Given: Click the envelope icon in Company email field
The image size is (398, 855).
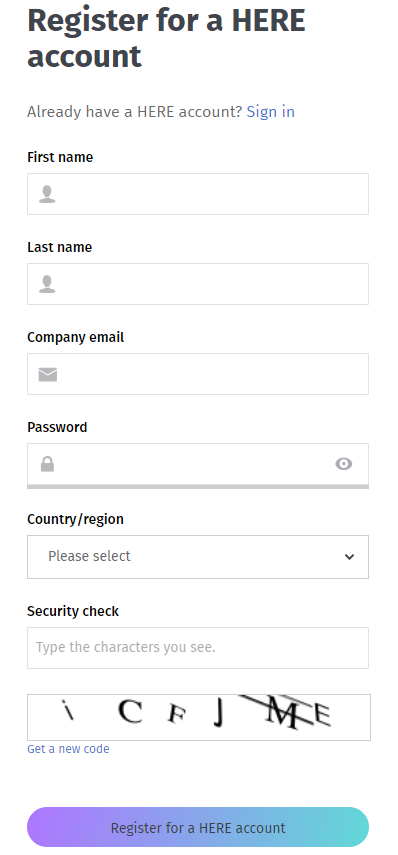Looking at the screenshot, I should [x=48, y=374].
